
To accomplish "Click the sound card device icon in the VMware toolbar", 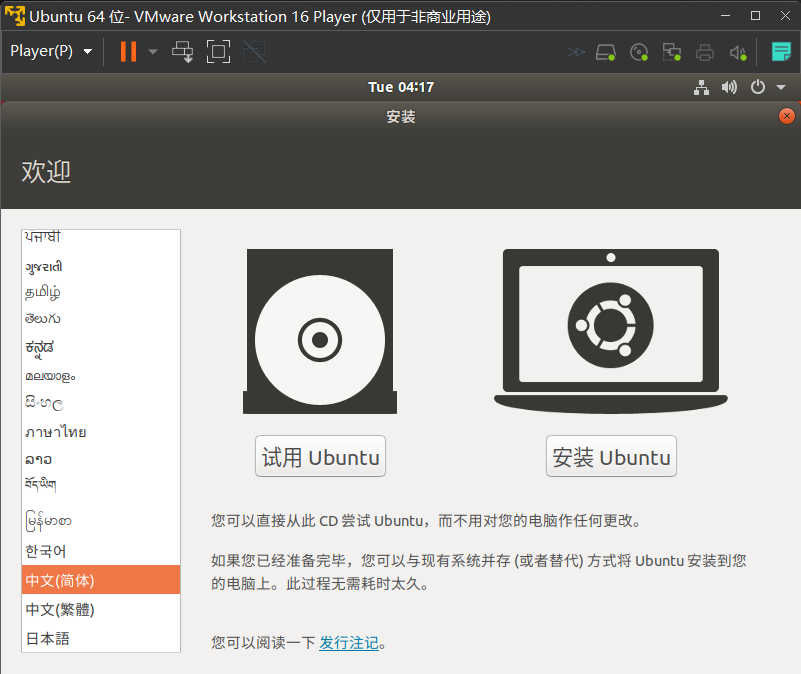I will pos(738,52).
